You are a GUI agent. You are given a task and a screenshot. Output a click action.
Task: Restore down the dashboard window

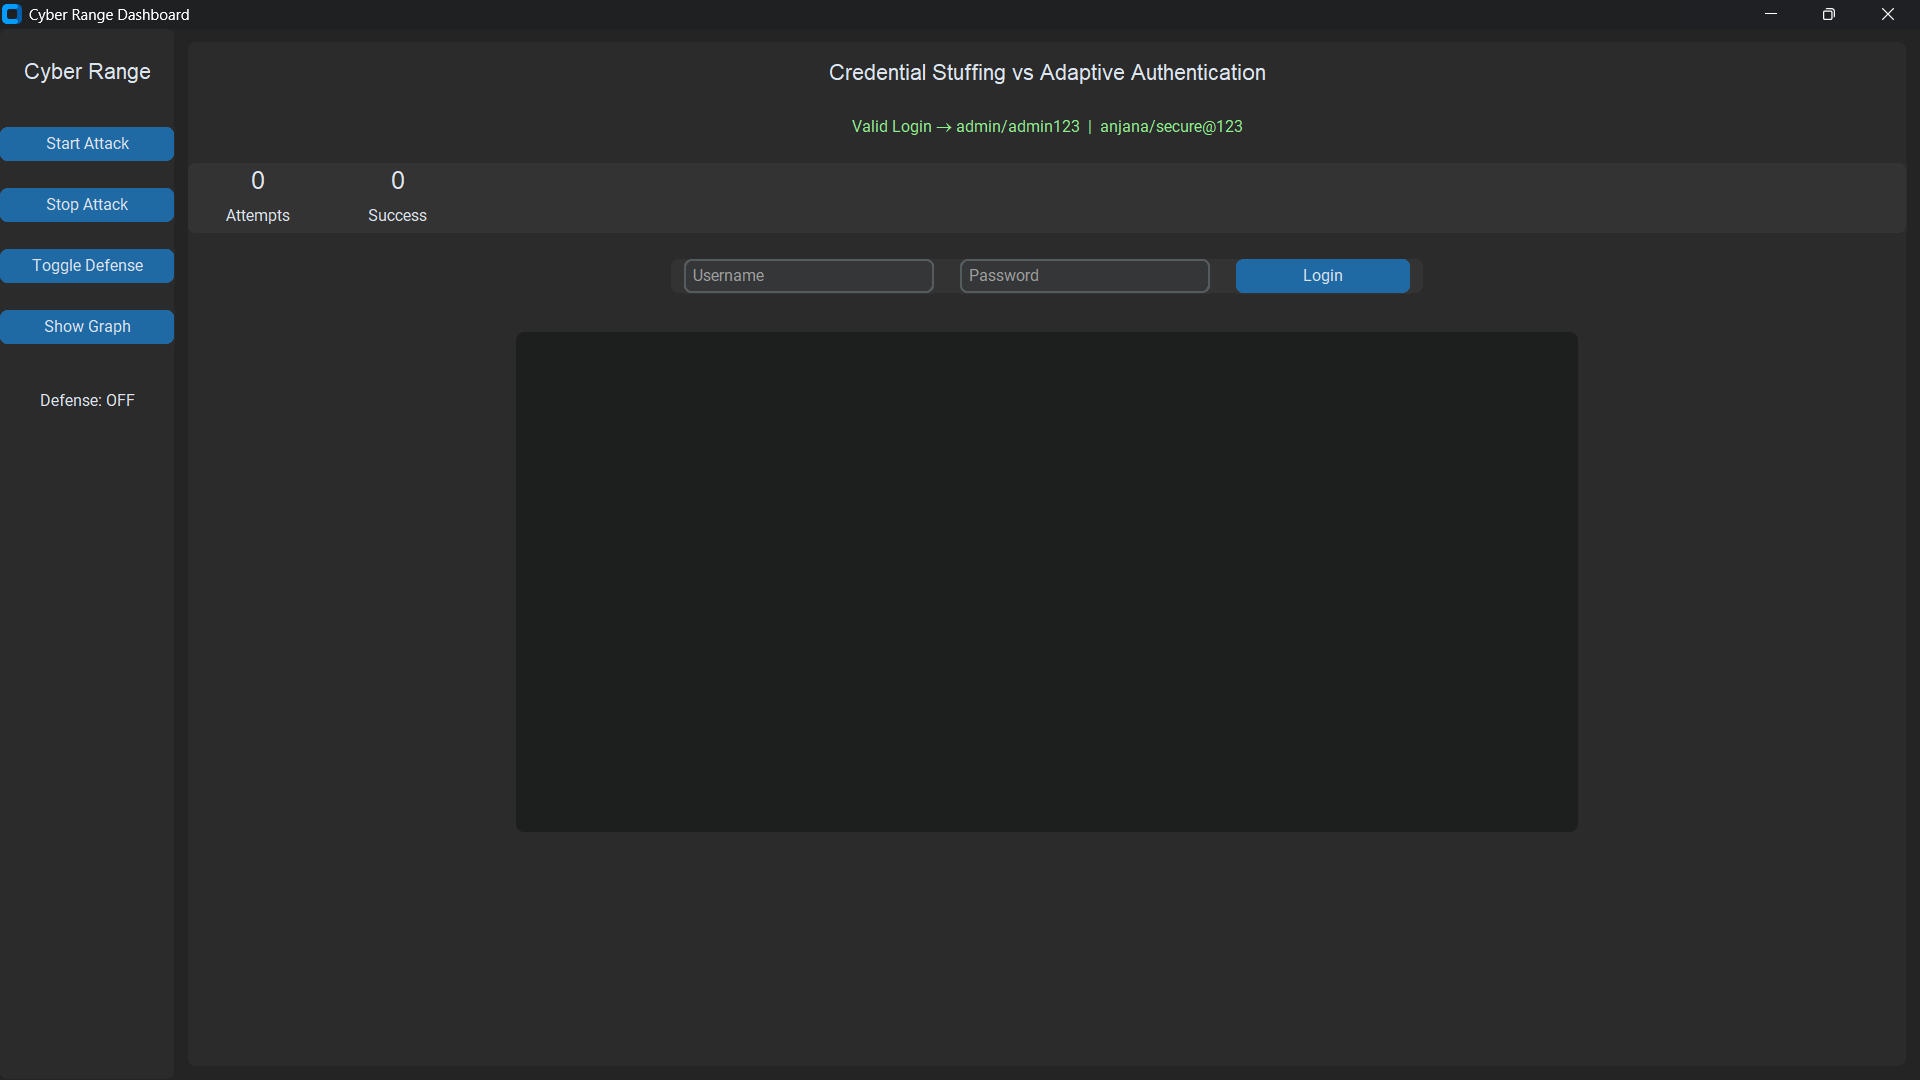coord(1828,14)
